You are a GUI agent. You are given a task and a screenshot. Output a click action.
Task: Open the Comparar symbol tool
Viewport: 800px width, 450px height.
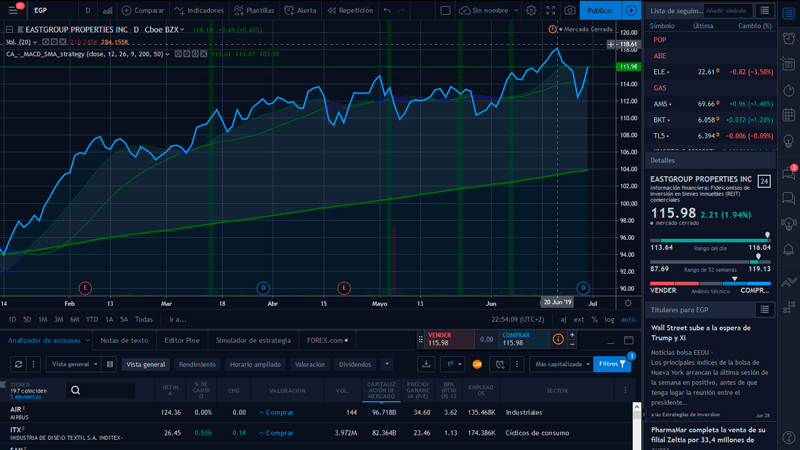(143, 10)
